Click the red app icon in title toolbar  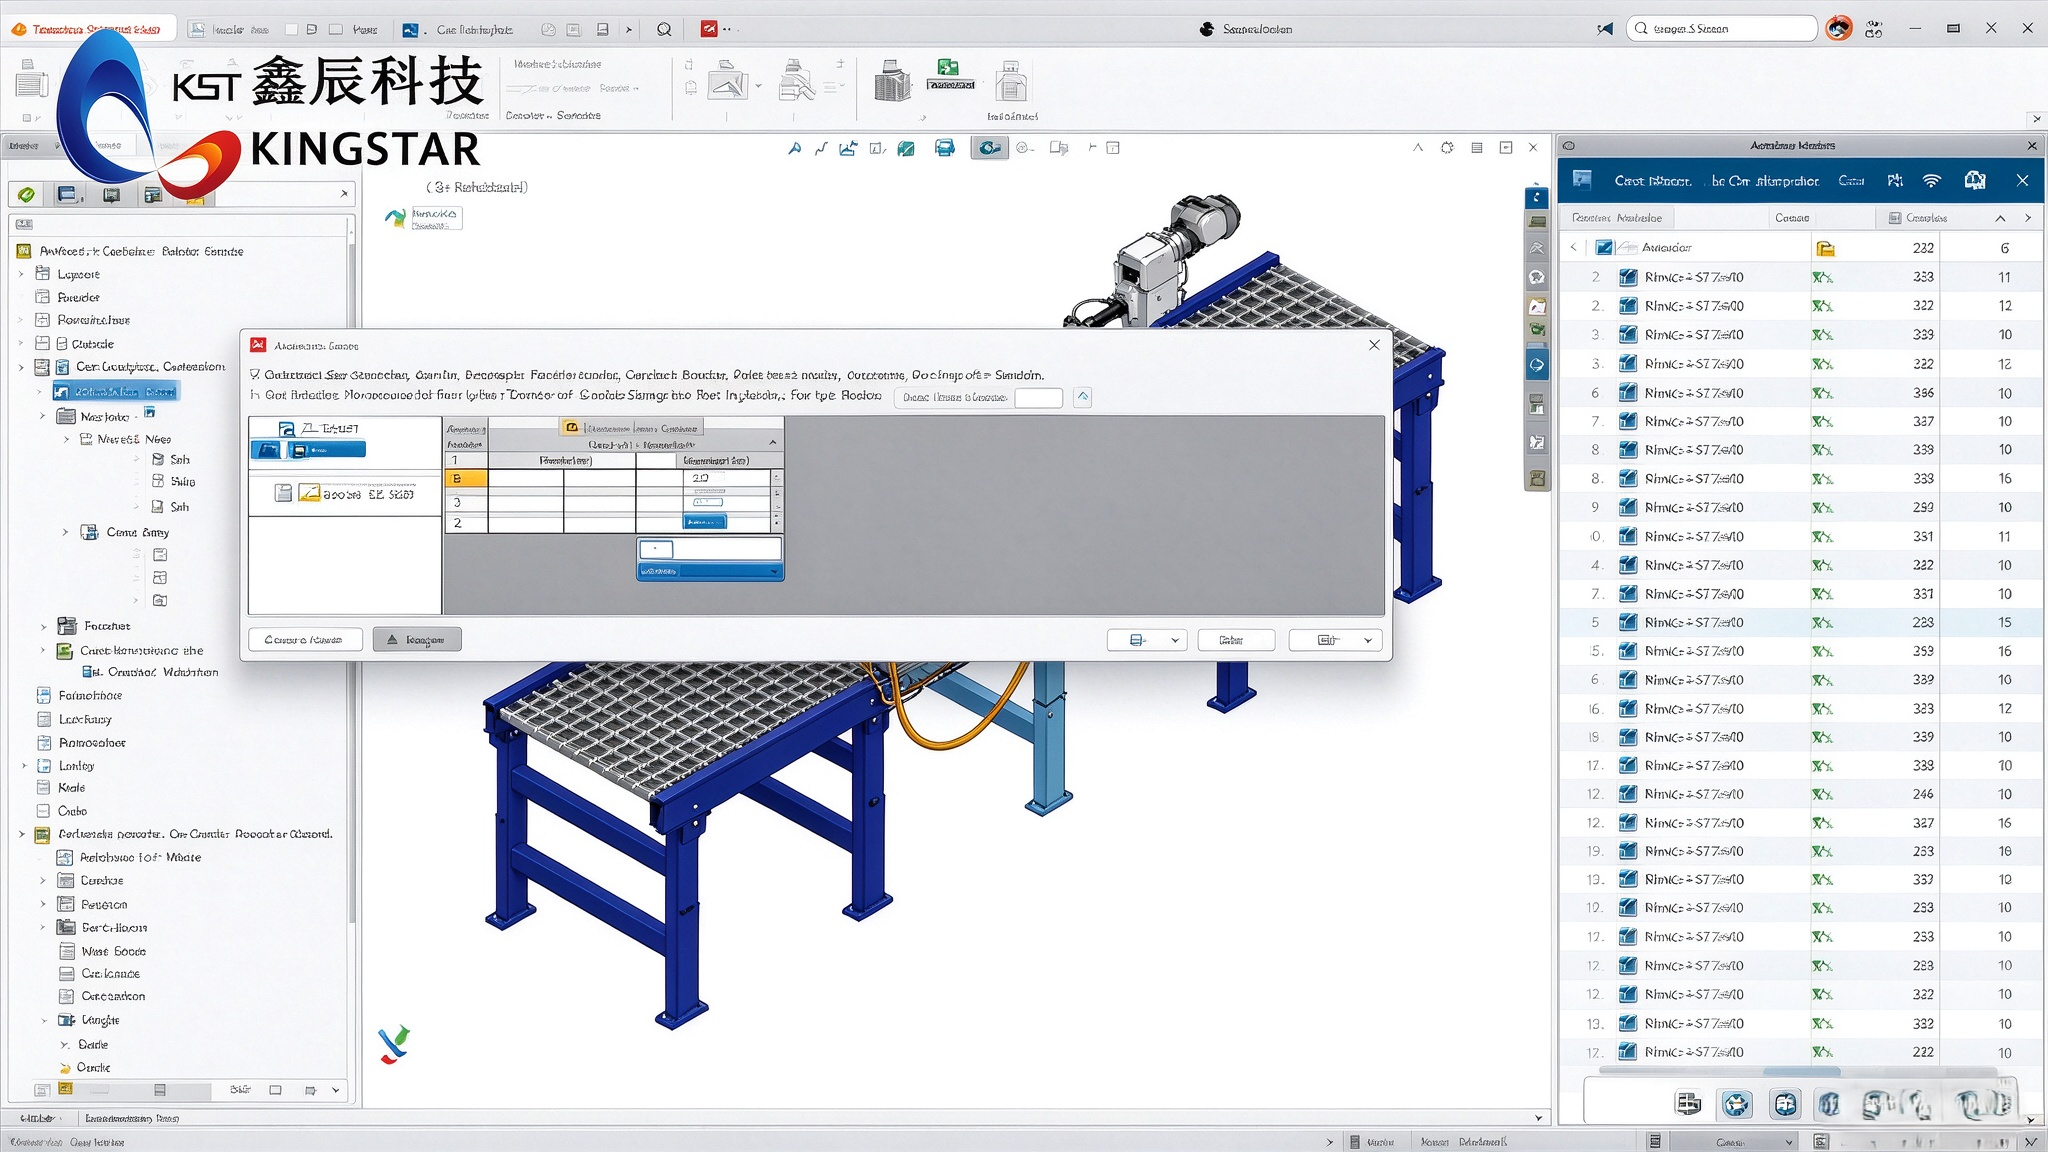coord(708,29)
